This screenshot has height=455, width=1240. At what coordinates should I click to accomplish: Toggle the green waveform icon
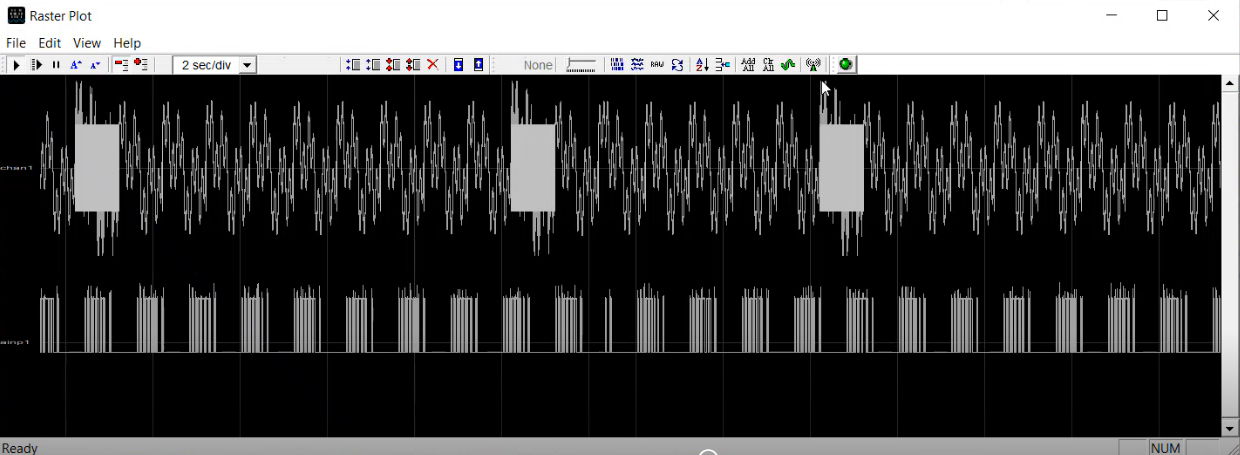pyautogui.click(x=788, y=65)
